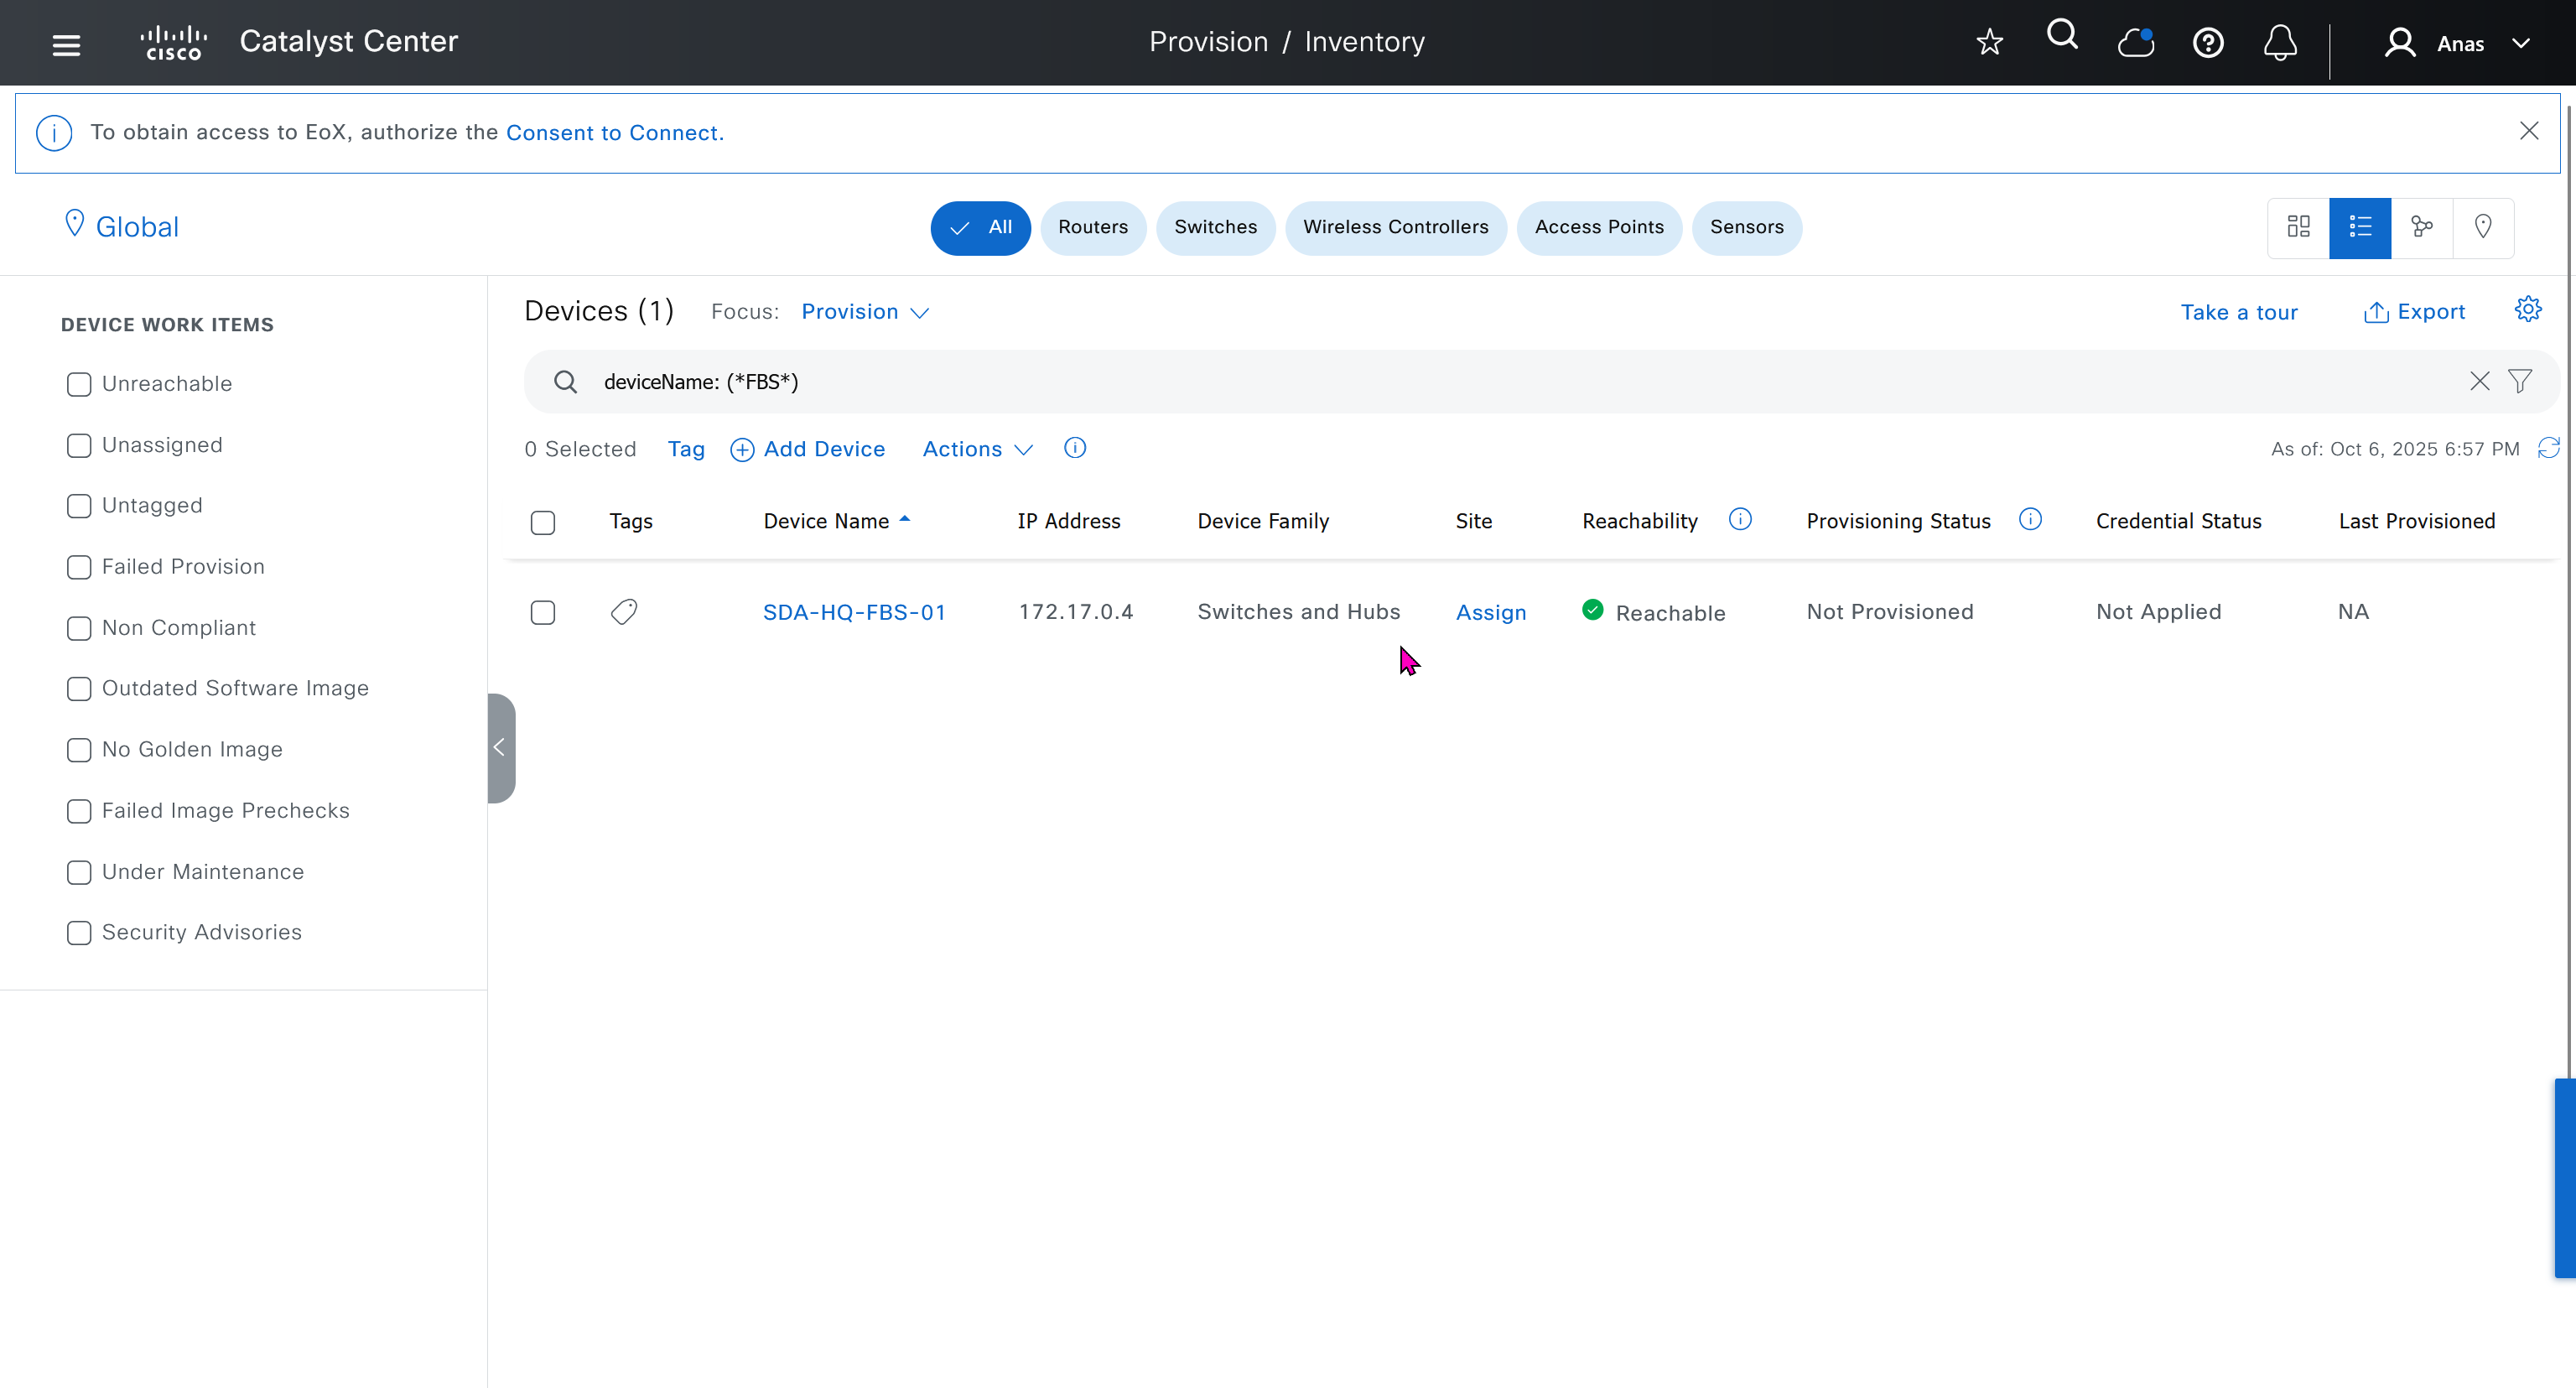
Task: Expand the Actions dropdown
Action: 976,449
